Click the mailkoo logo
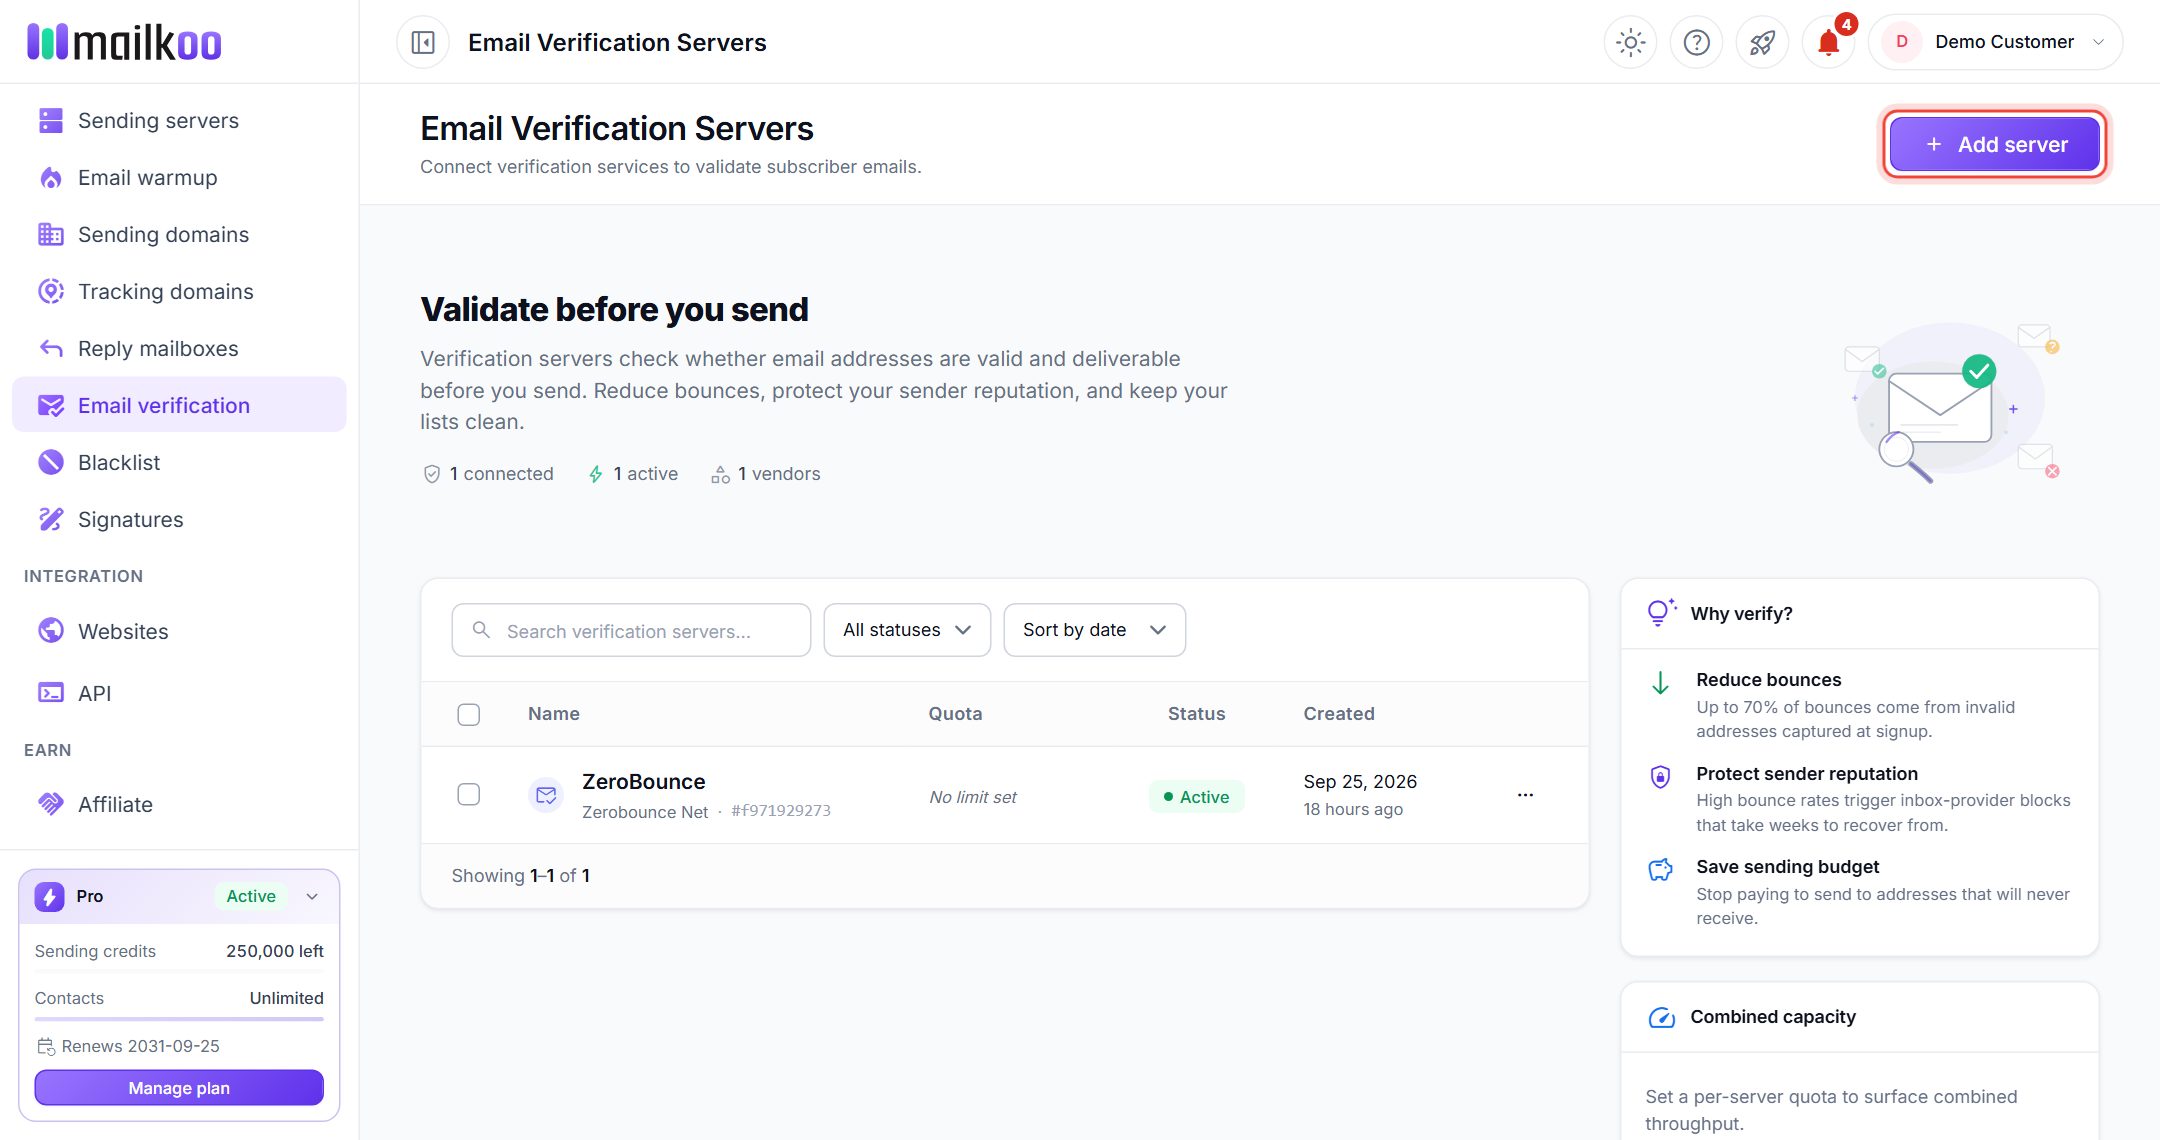This screenshot has height=1140, width=2160. (124, 42)
